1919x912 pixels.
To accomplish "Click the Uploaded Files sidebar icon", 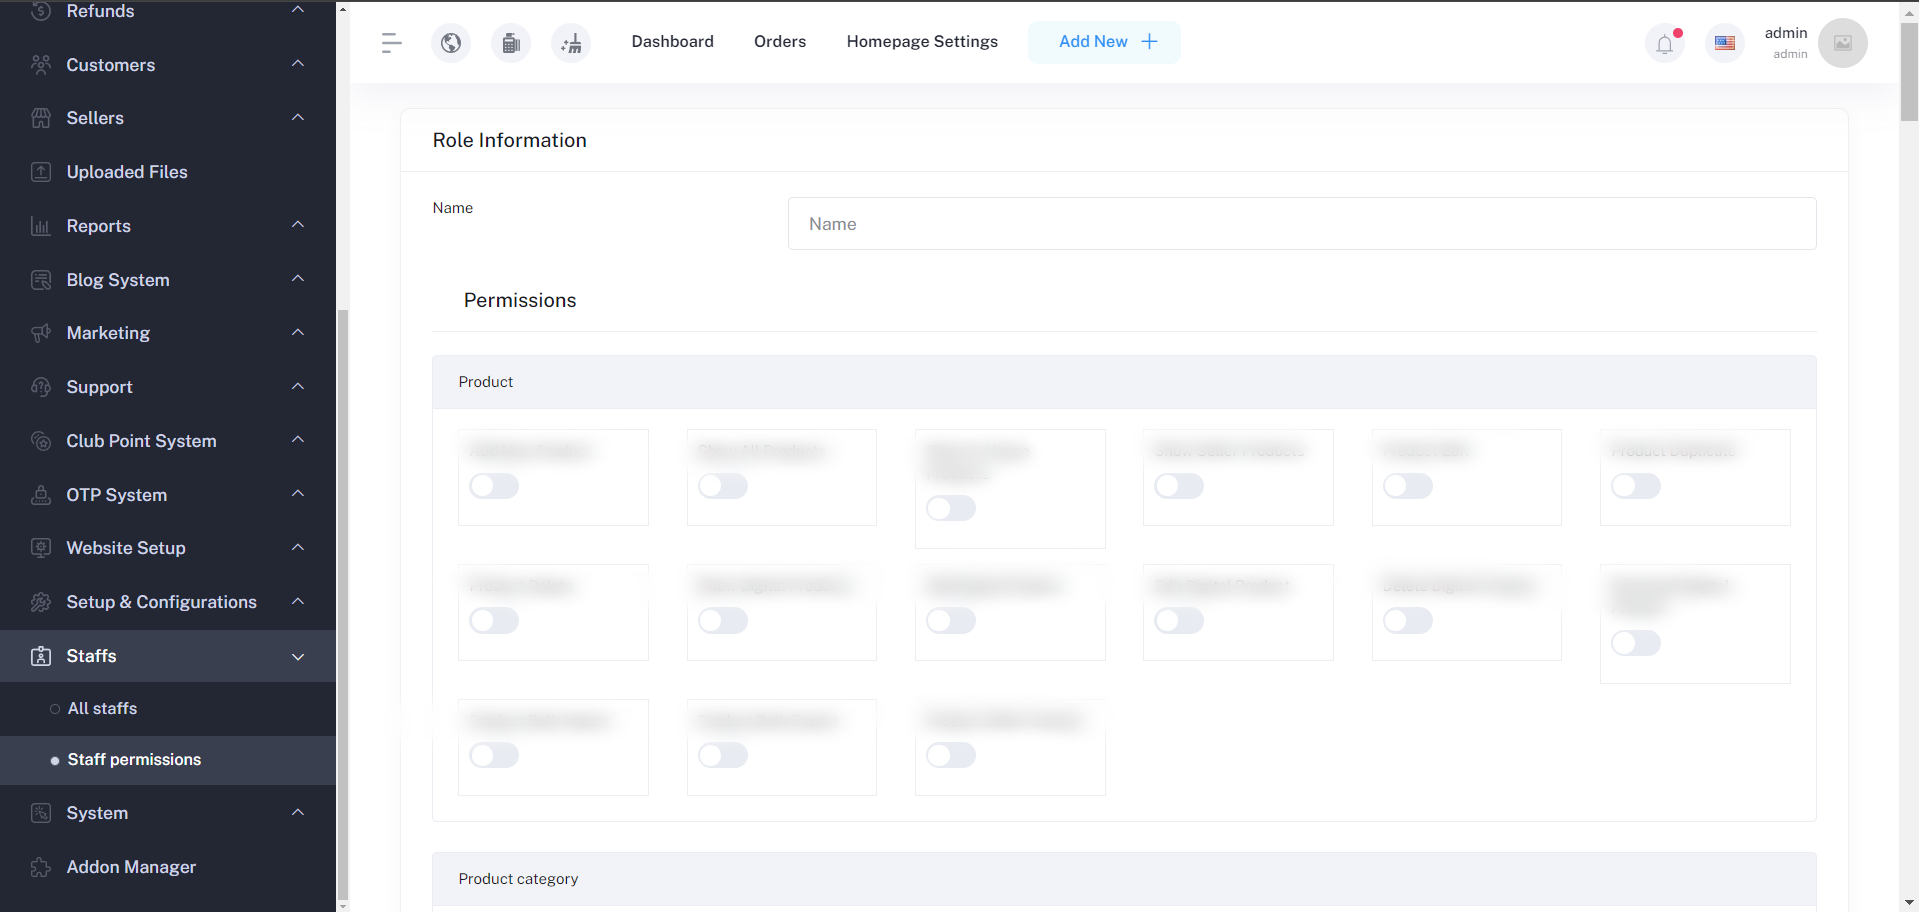I will click(41, 172).
